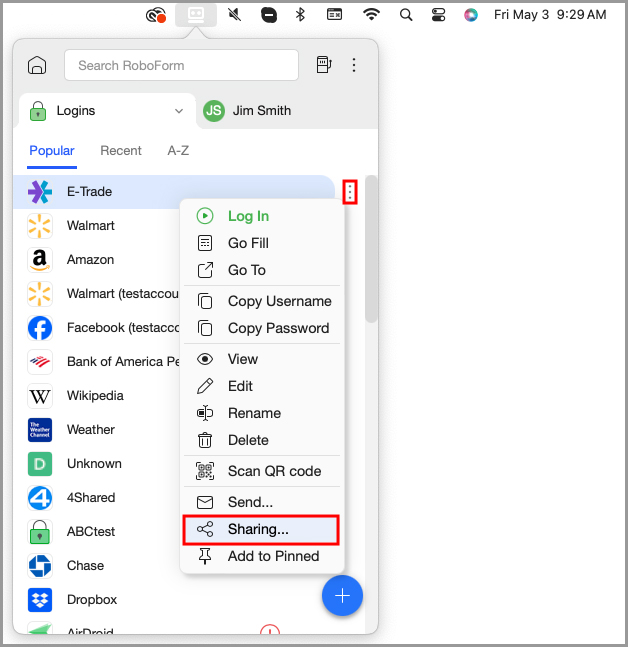Click the Walmart spark icon
Image resolution: width=628 pixels, height=647 pixels.
(x=40, y=226)
